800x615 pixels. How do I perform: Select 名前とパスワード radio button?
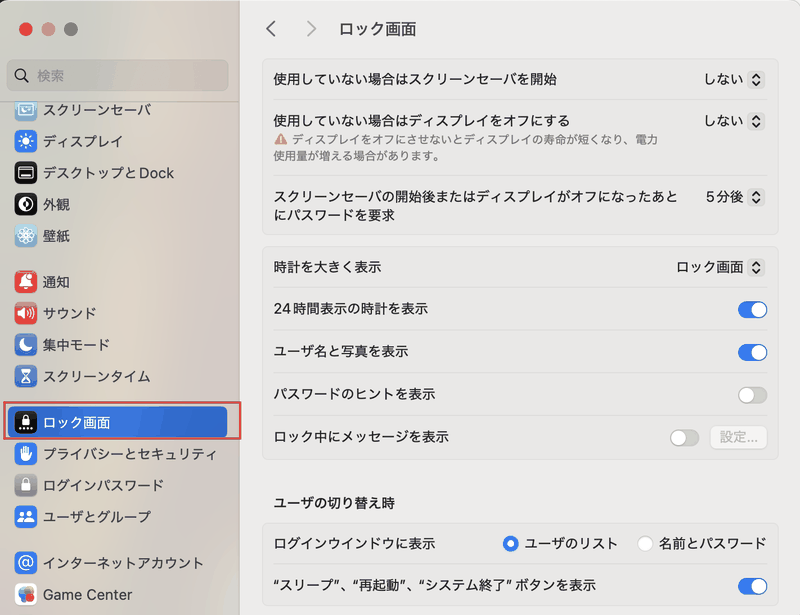point(645,544)
